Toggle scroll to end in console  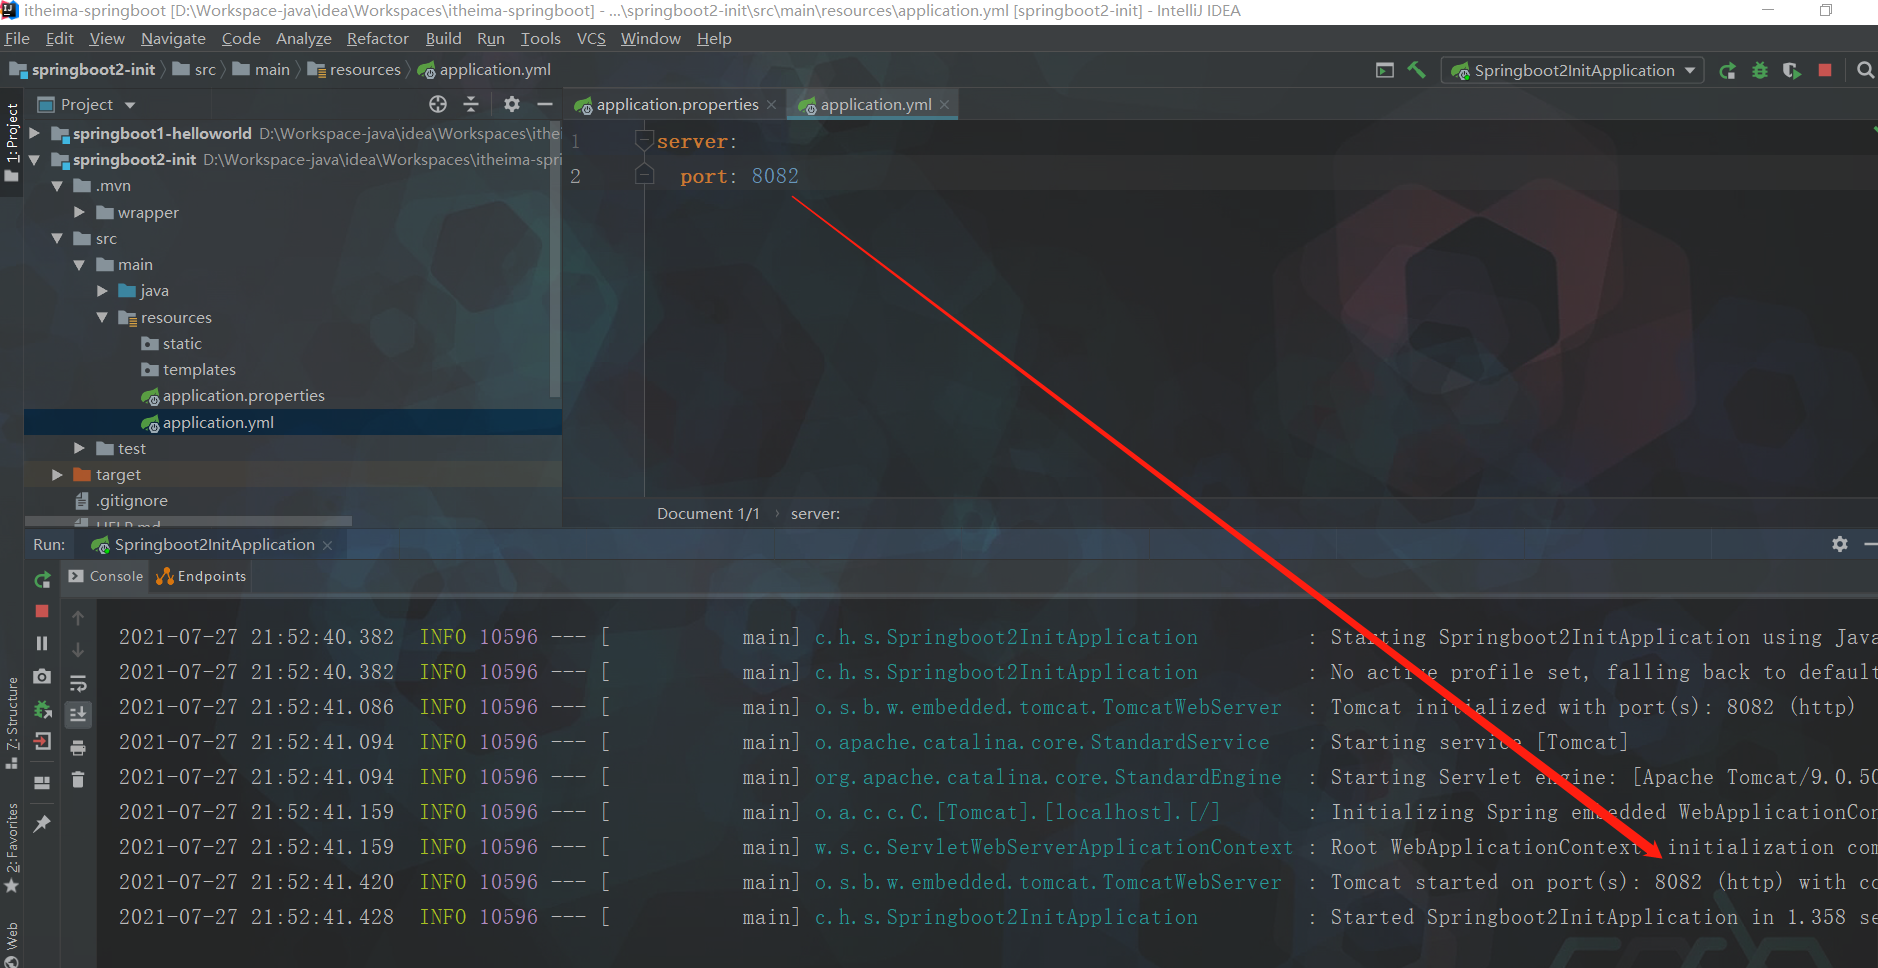78,714
